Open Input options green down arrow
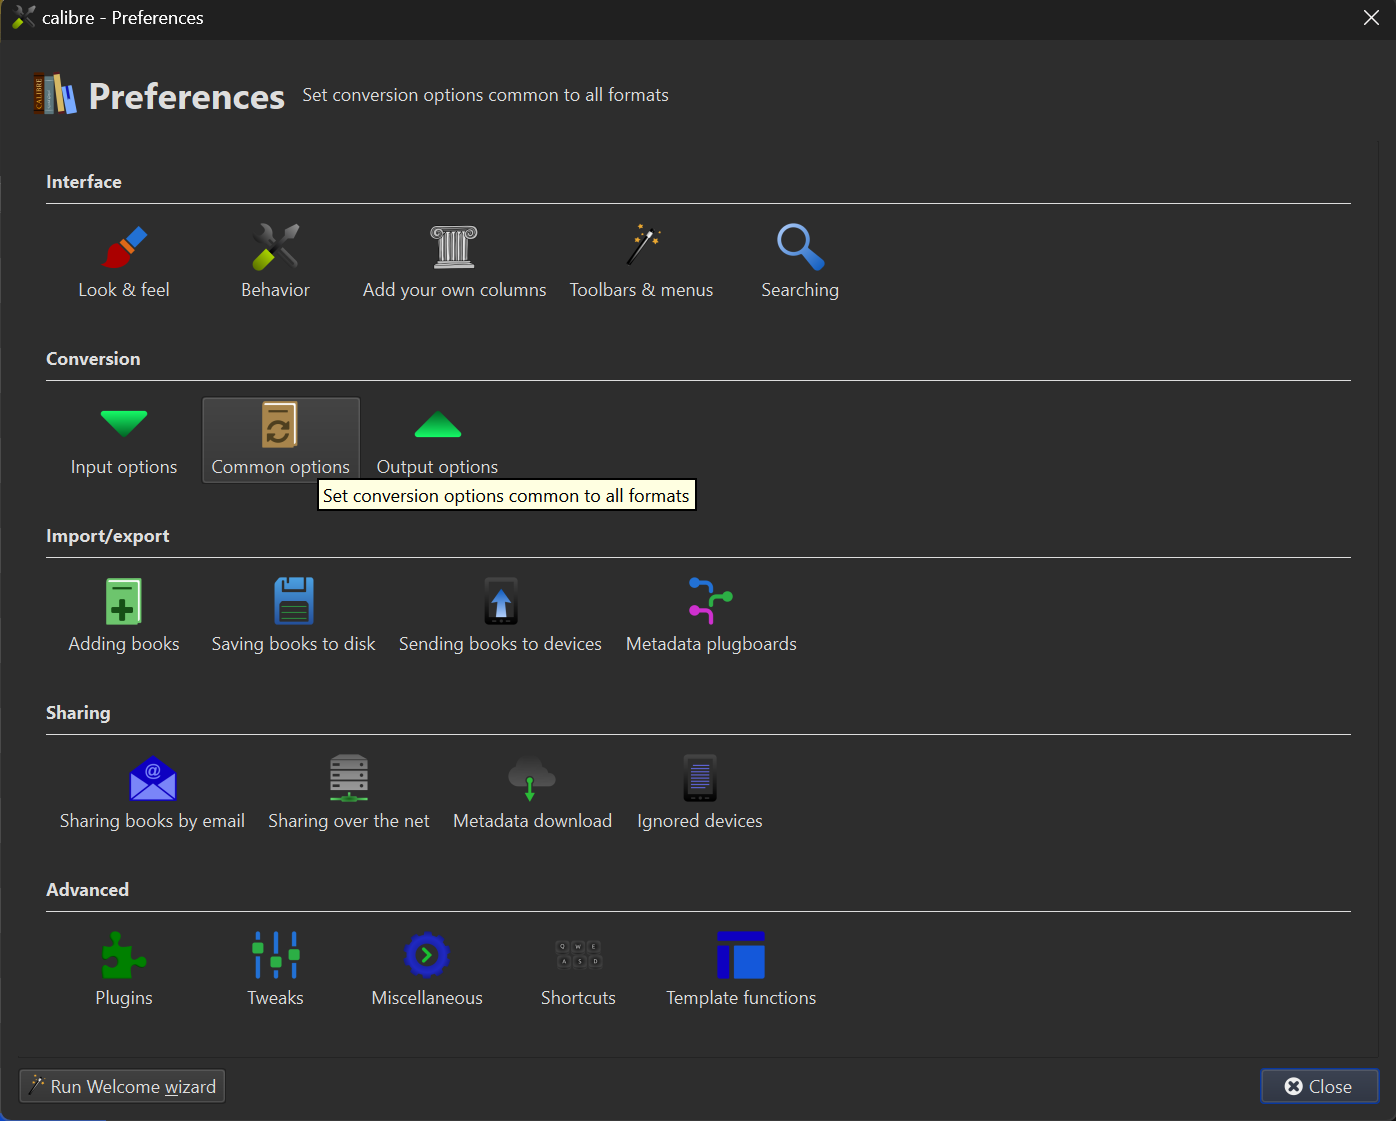This screenshot has height=1121, width=1396. click(124, 424)
